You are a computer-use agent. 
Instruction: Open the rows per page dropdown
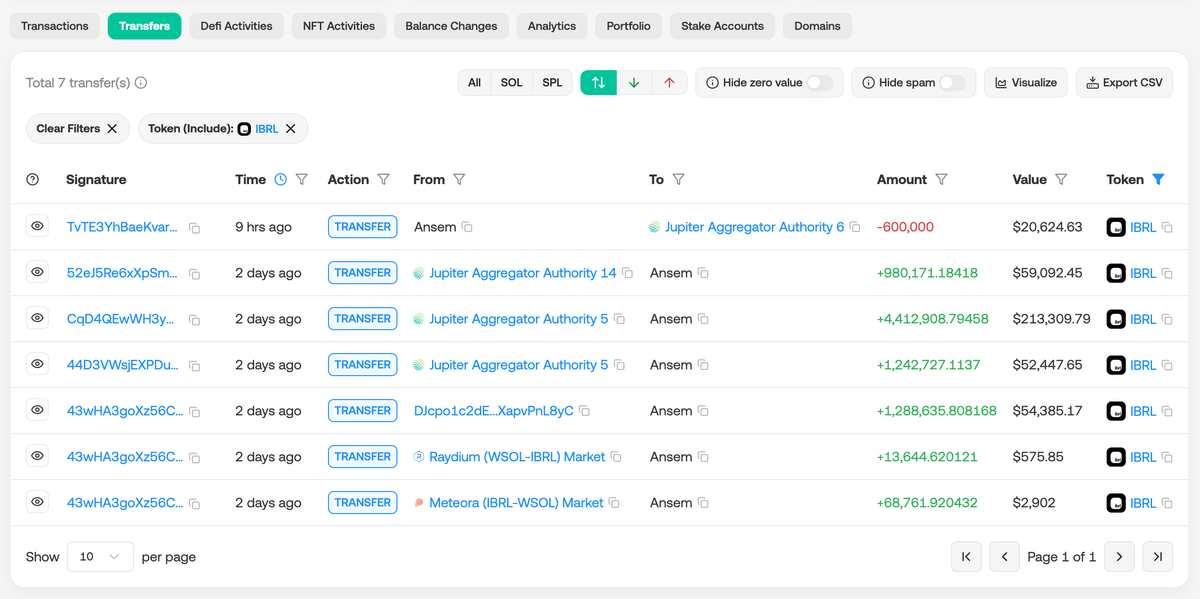(100, 557)
